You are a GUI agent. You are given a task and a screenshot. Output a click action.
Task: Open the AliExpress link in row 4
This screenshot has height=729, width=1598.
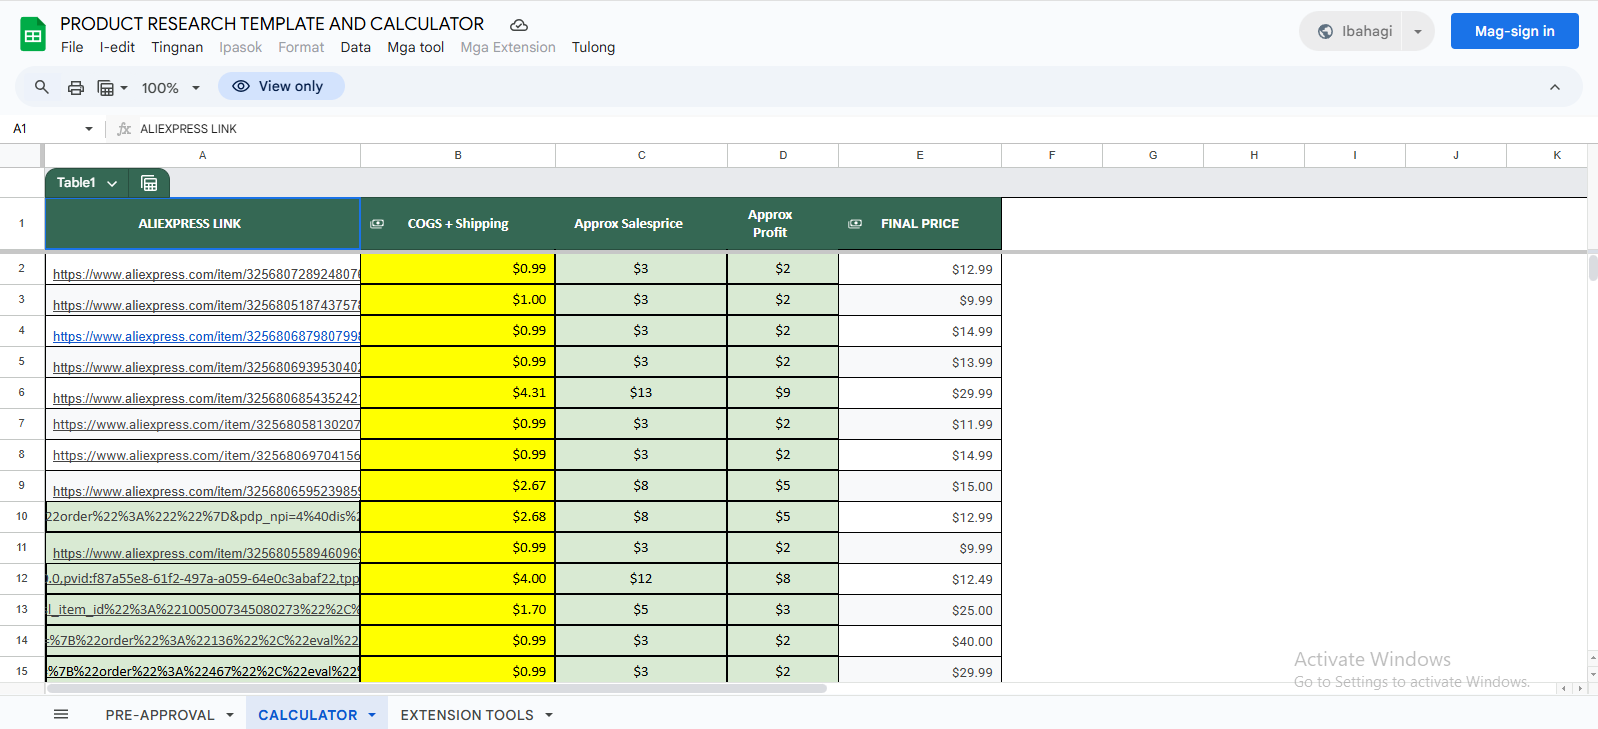tap(206, 336)
